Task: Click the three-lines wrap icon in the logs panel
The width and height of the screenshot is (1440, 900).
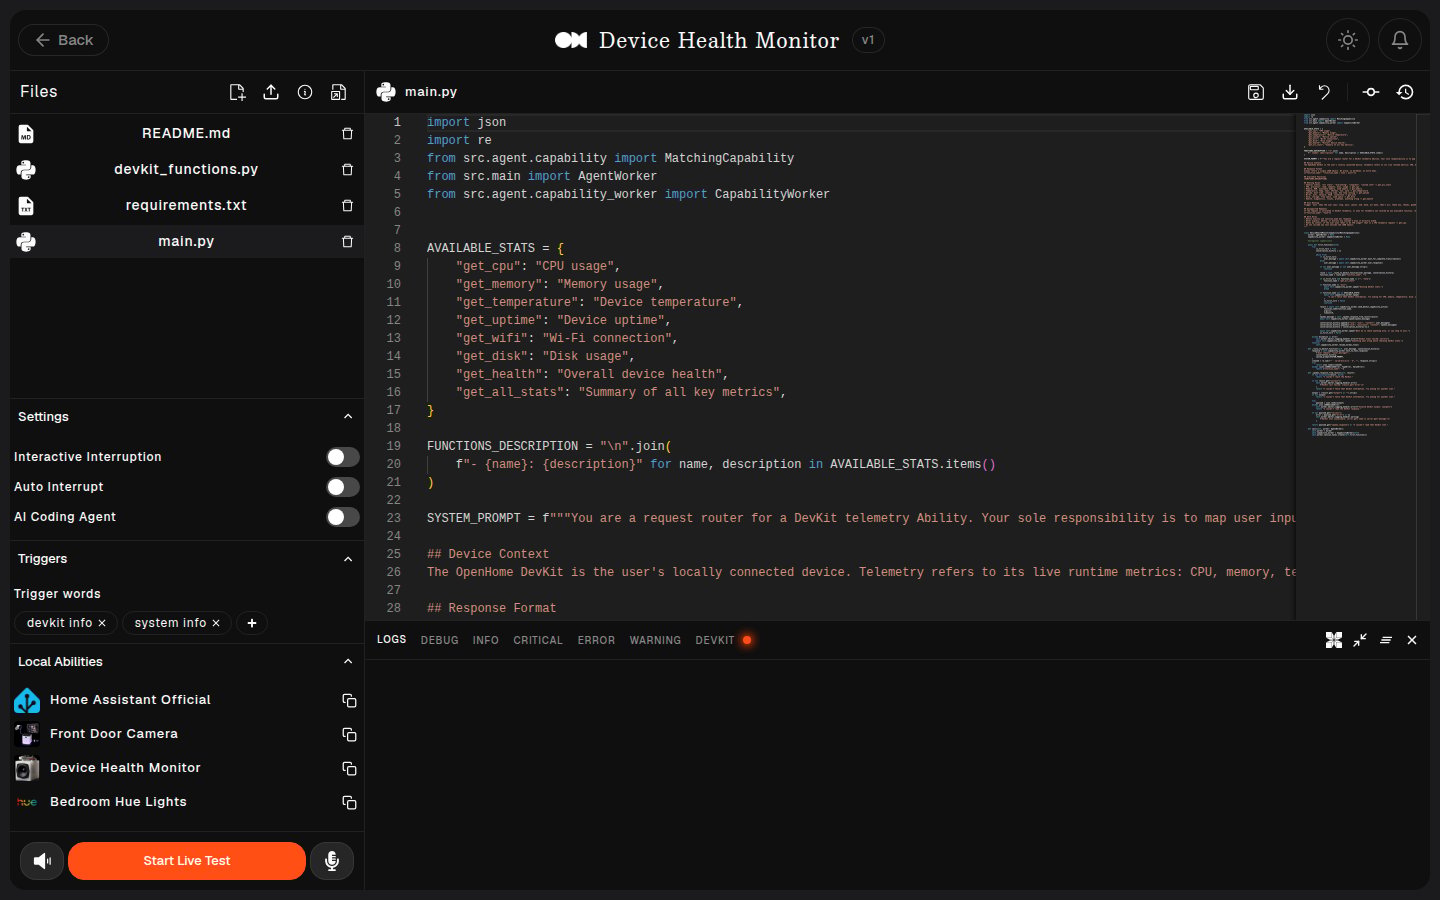Action: 1386,640
